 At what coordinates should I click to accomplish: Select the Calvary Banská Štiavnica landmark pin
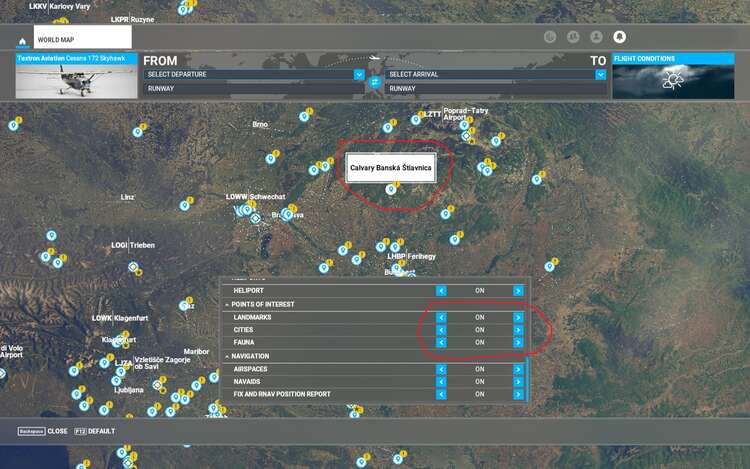point(390,188)
